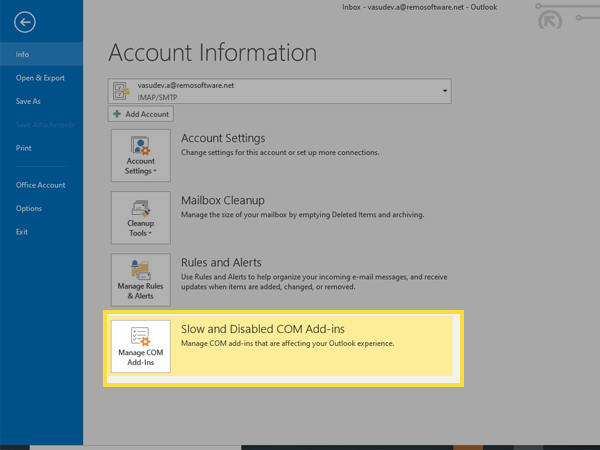
Task: Click the 'Account Settings' section heading
Action: click(x=223, y=138)
